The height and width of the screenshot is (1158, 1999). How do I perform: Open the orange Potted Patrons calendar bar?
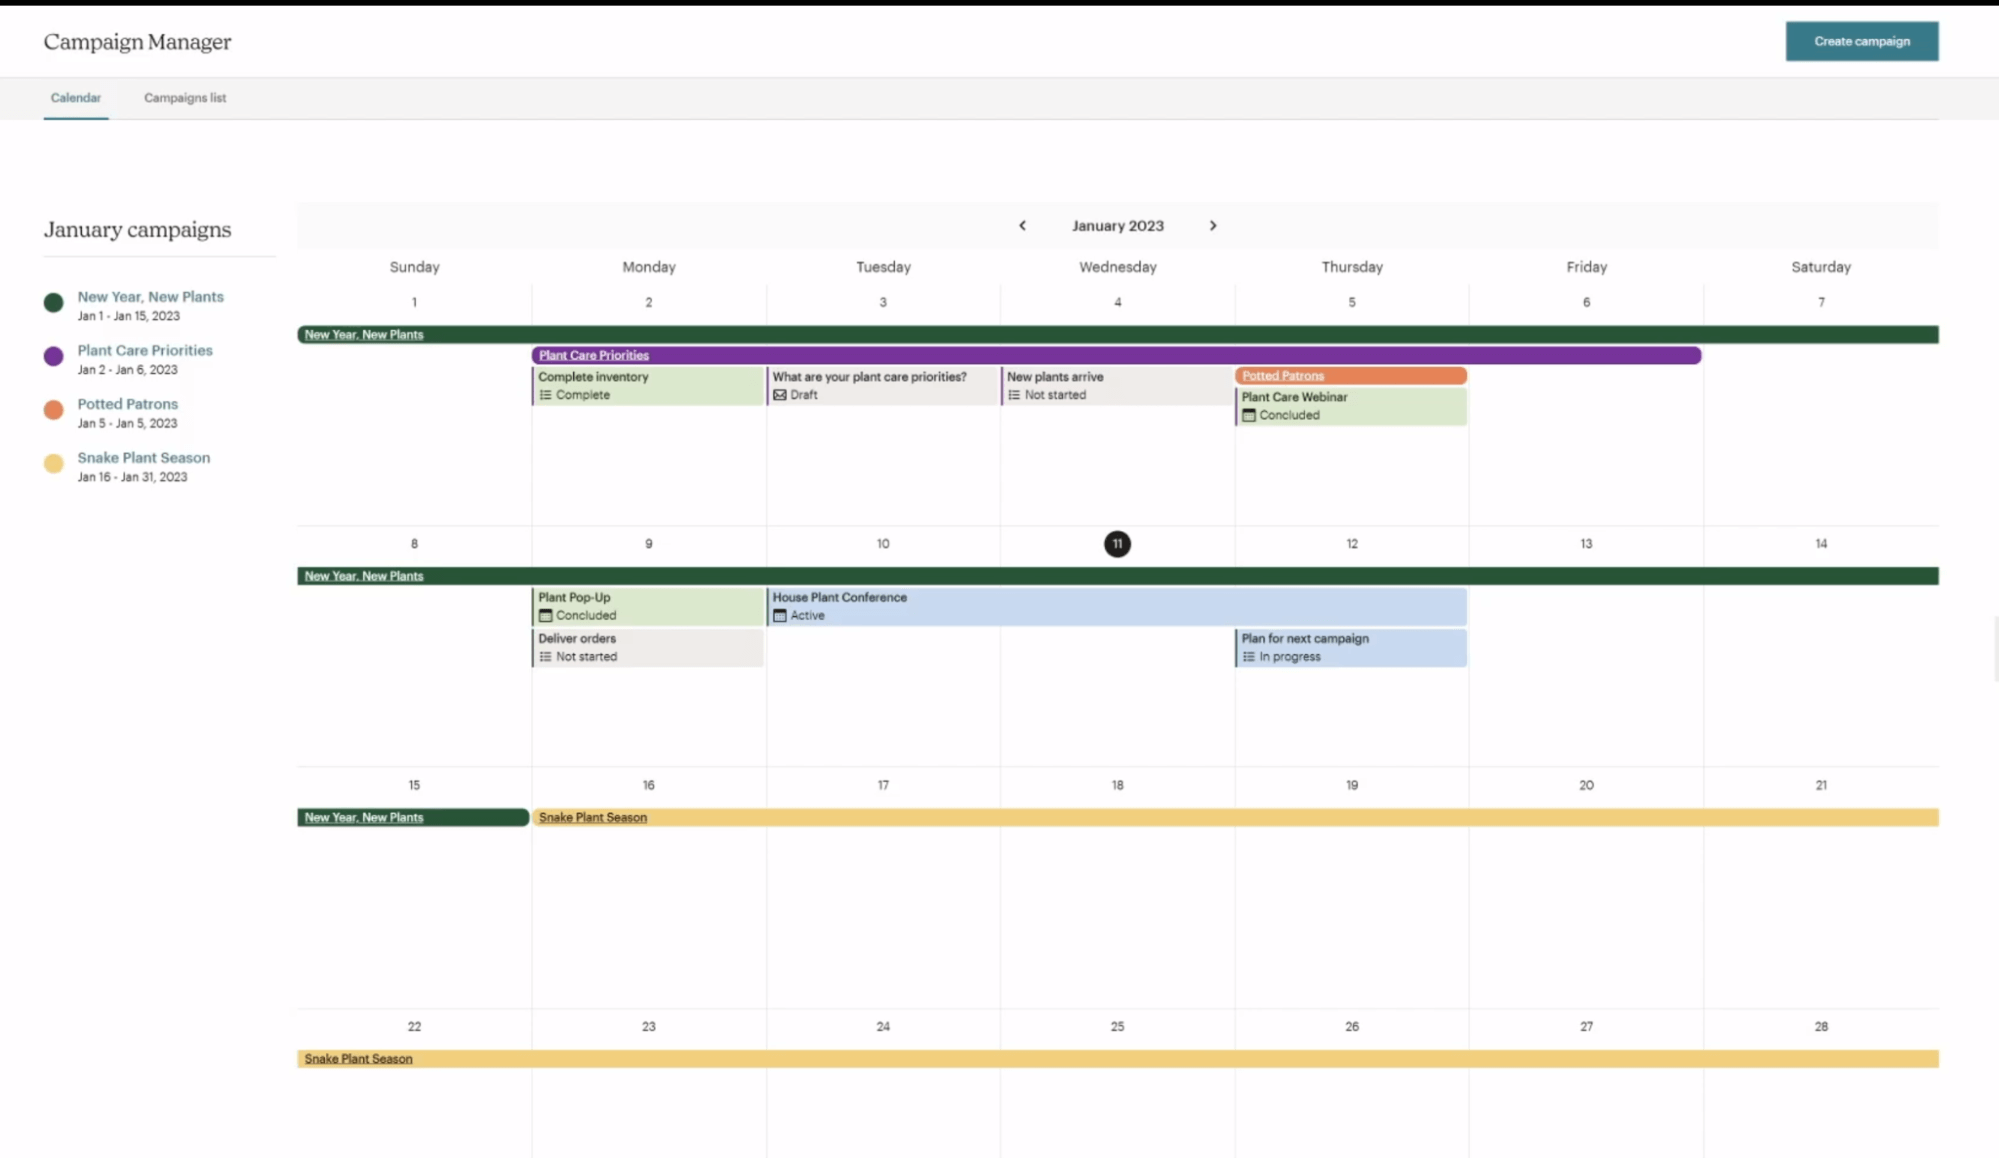pos(1350,376)
